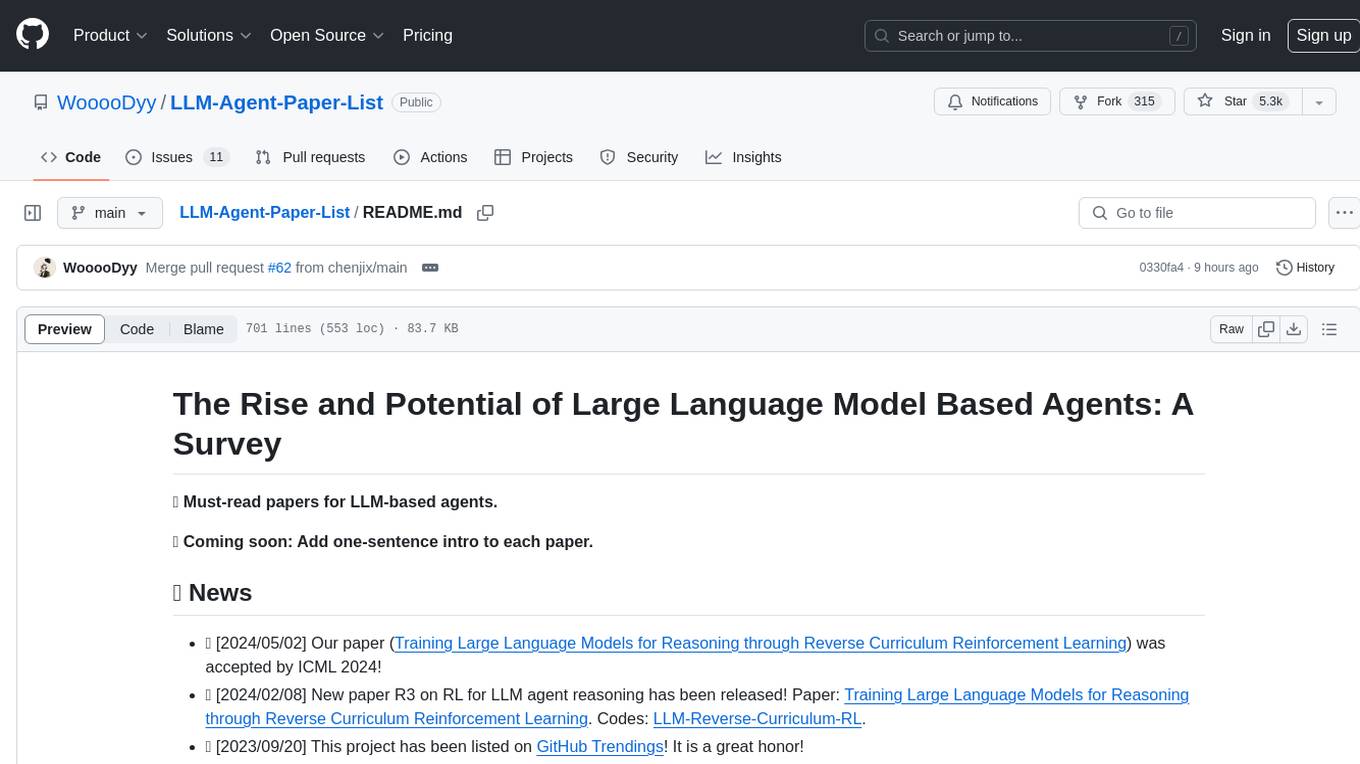1360x764 pixels.
Task: Open the document outline
Action: (x=1329, y=329)
